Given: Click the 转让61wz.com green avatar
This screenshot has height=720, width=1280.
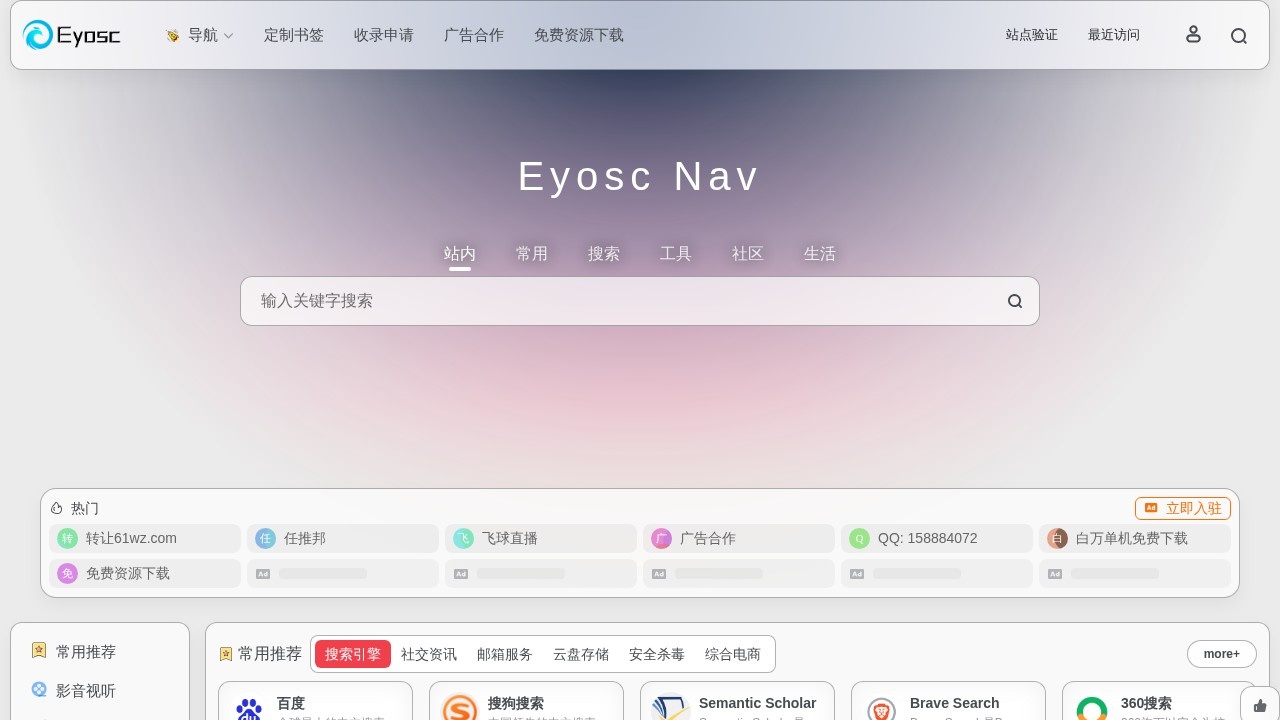Looking at the screenshot, I should pyautogui.click(x=67, y=539).
